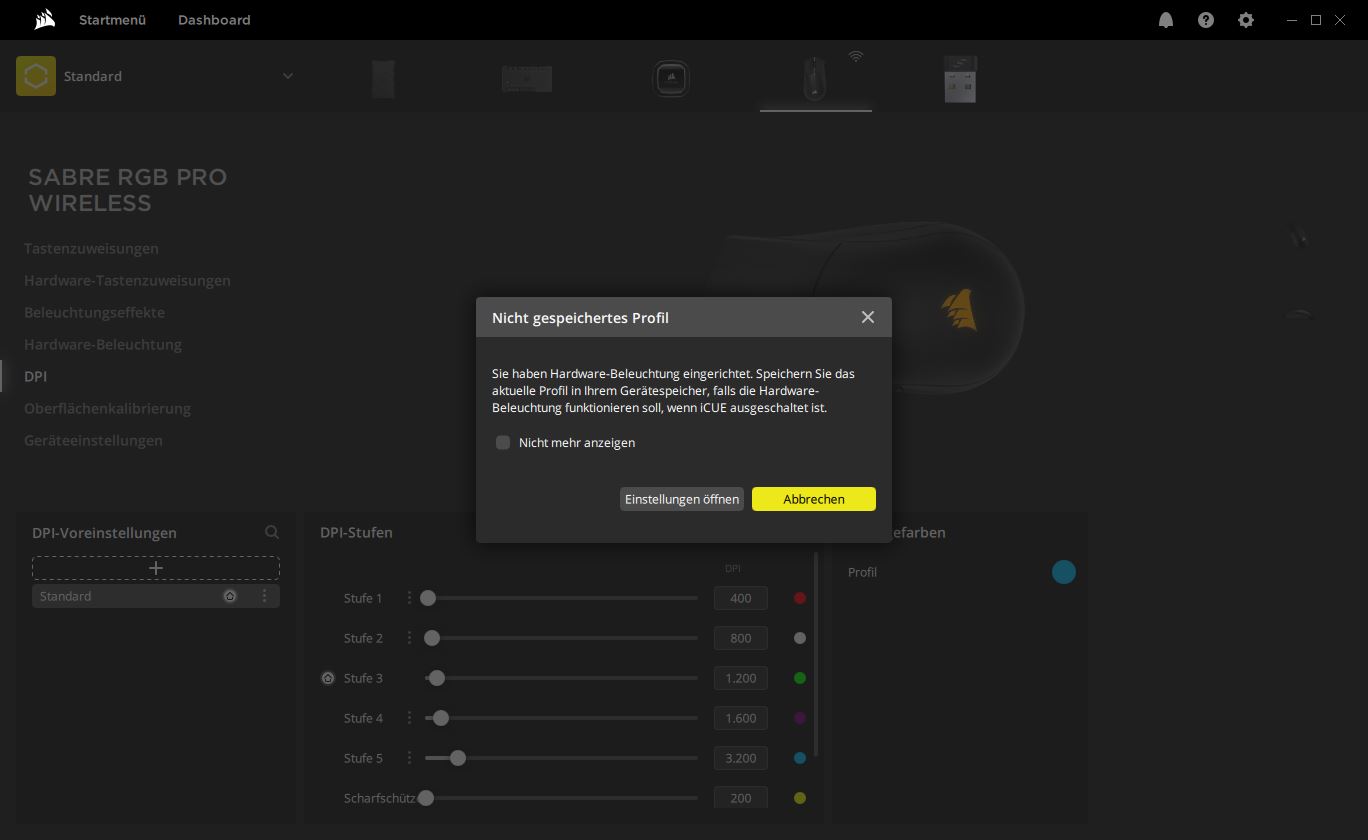Open Oberflächenkalibrierung section
Screen dimensions: 1368x840
pyautogui.click(x=107, y=408)
